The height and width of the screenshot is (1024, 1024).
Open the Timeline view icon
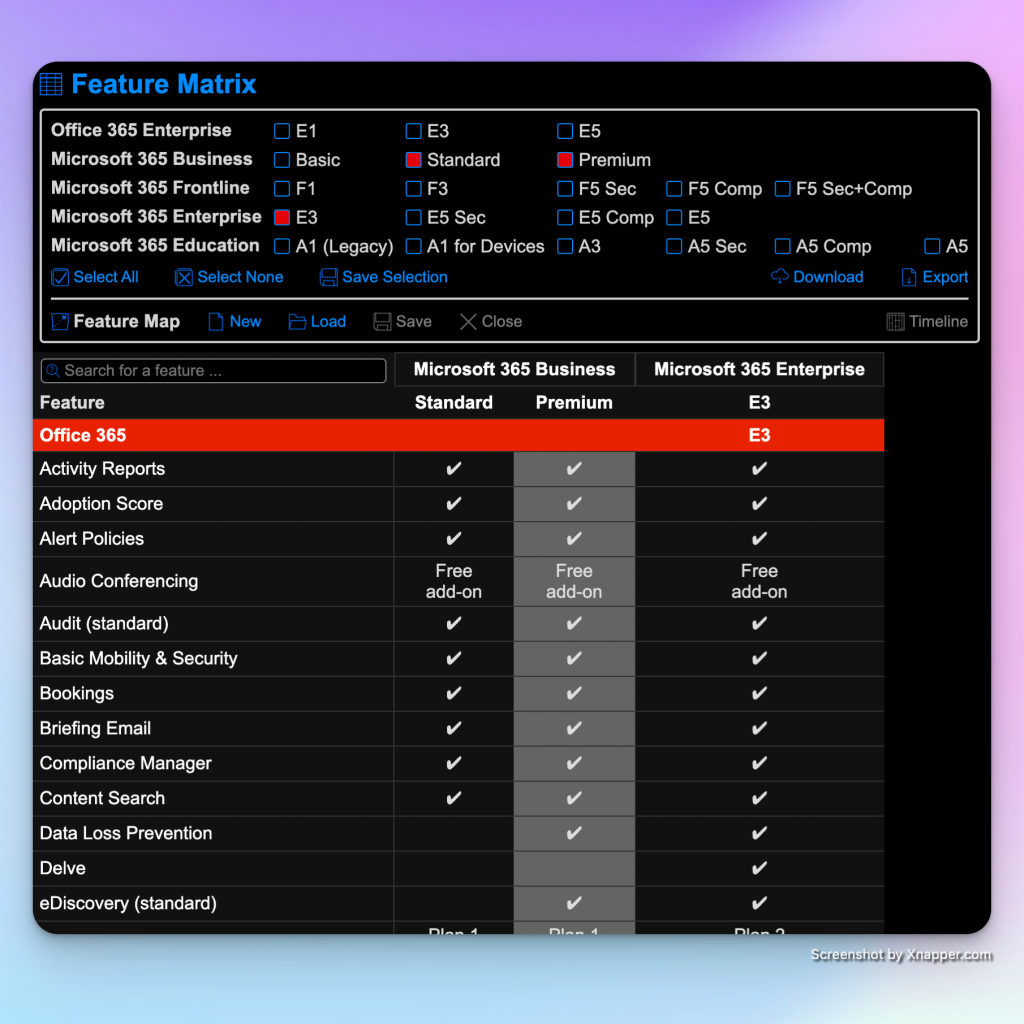pos(896,322)
